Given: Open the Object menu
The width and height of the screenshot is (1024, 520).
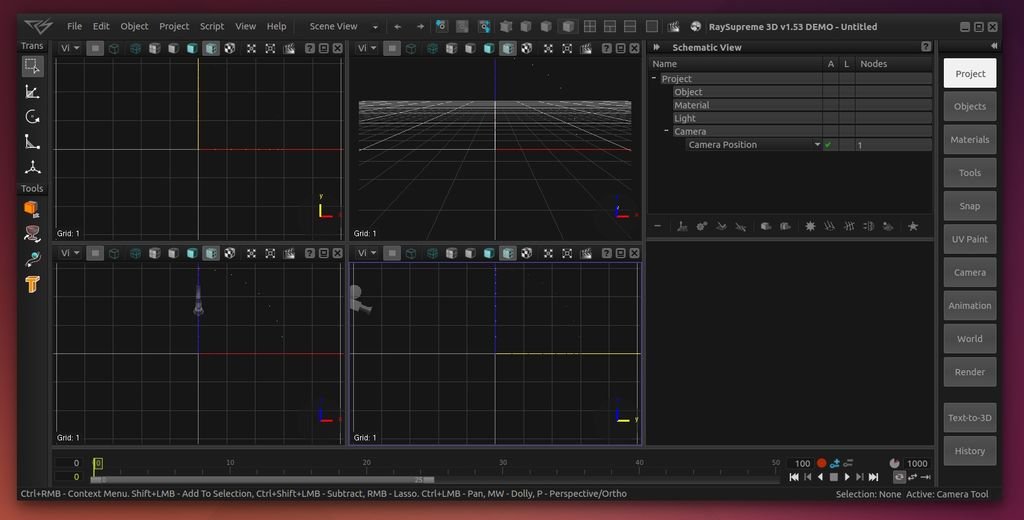Looking at the screenshot, I should point(134,26).
